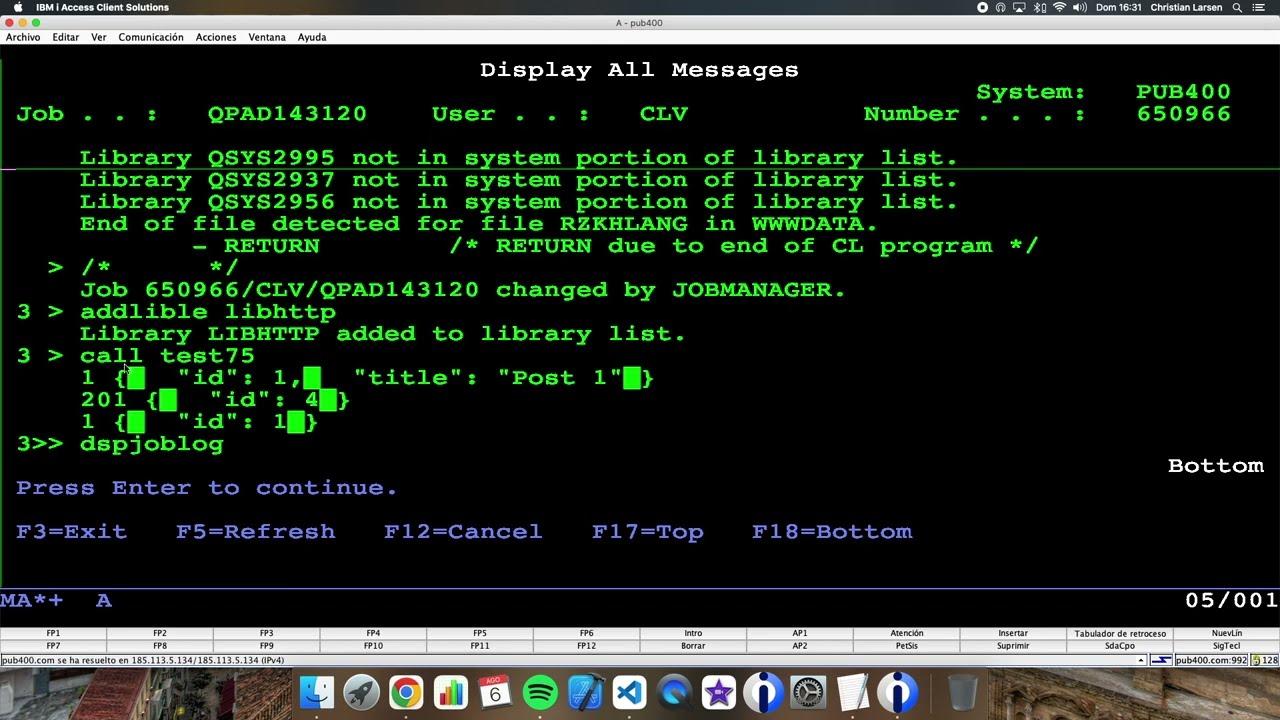The width and height of the screenshot is (1280, 720).
Task: Click F17=Top on the terminal
Action: [x=648, y=532]
